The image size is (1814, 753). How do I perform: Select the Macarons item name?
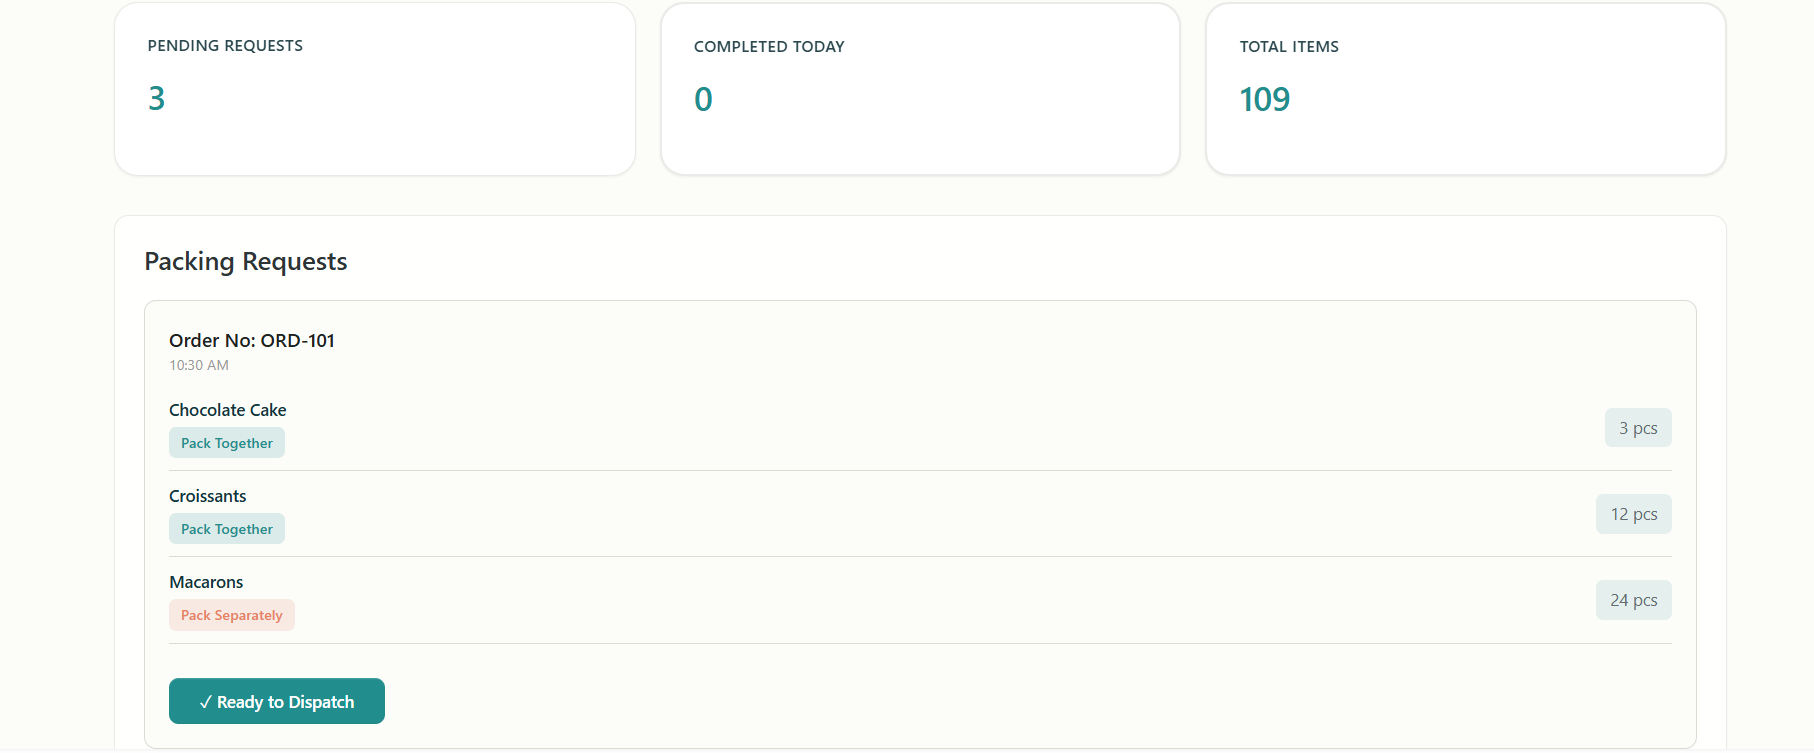pyautogui.click(x=206, y=582)
